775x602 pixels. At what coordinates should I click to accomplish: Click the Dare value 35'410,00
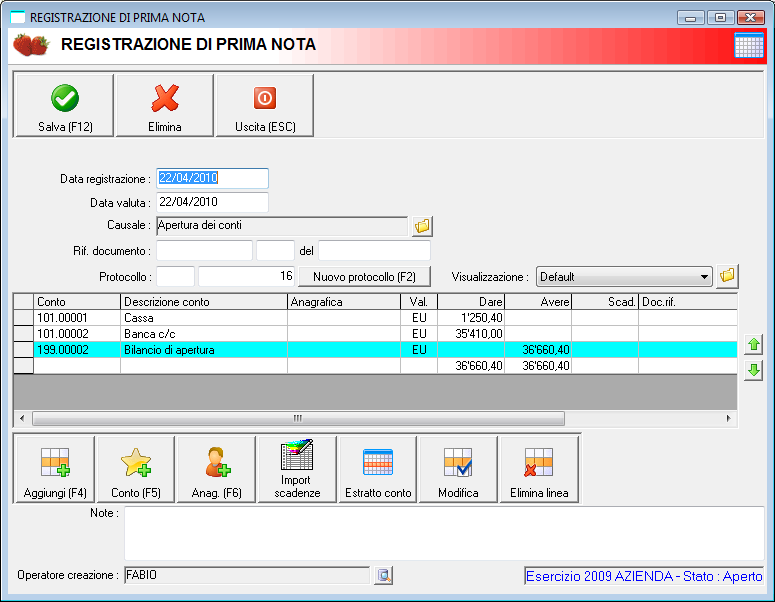coord(471,334)
